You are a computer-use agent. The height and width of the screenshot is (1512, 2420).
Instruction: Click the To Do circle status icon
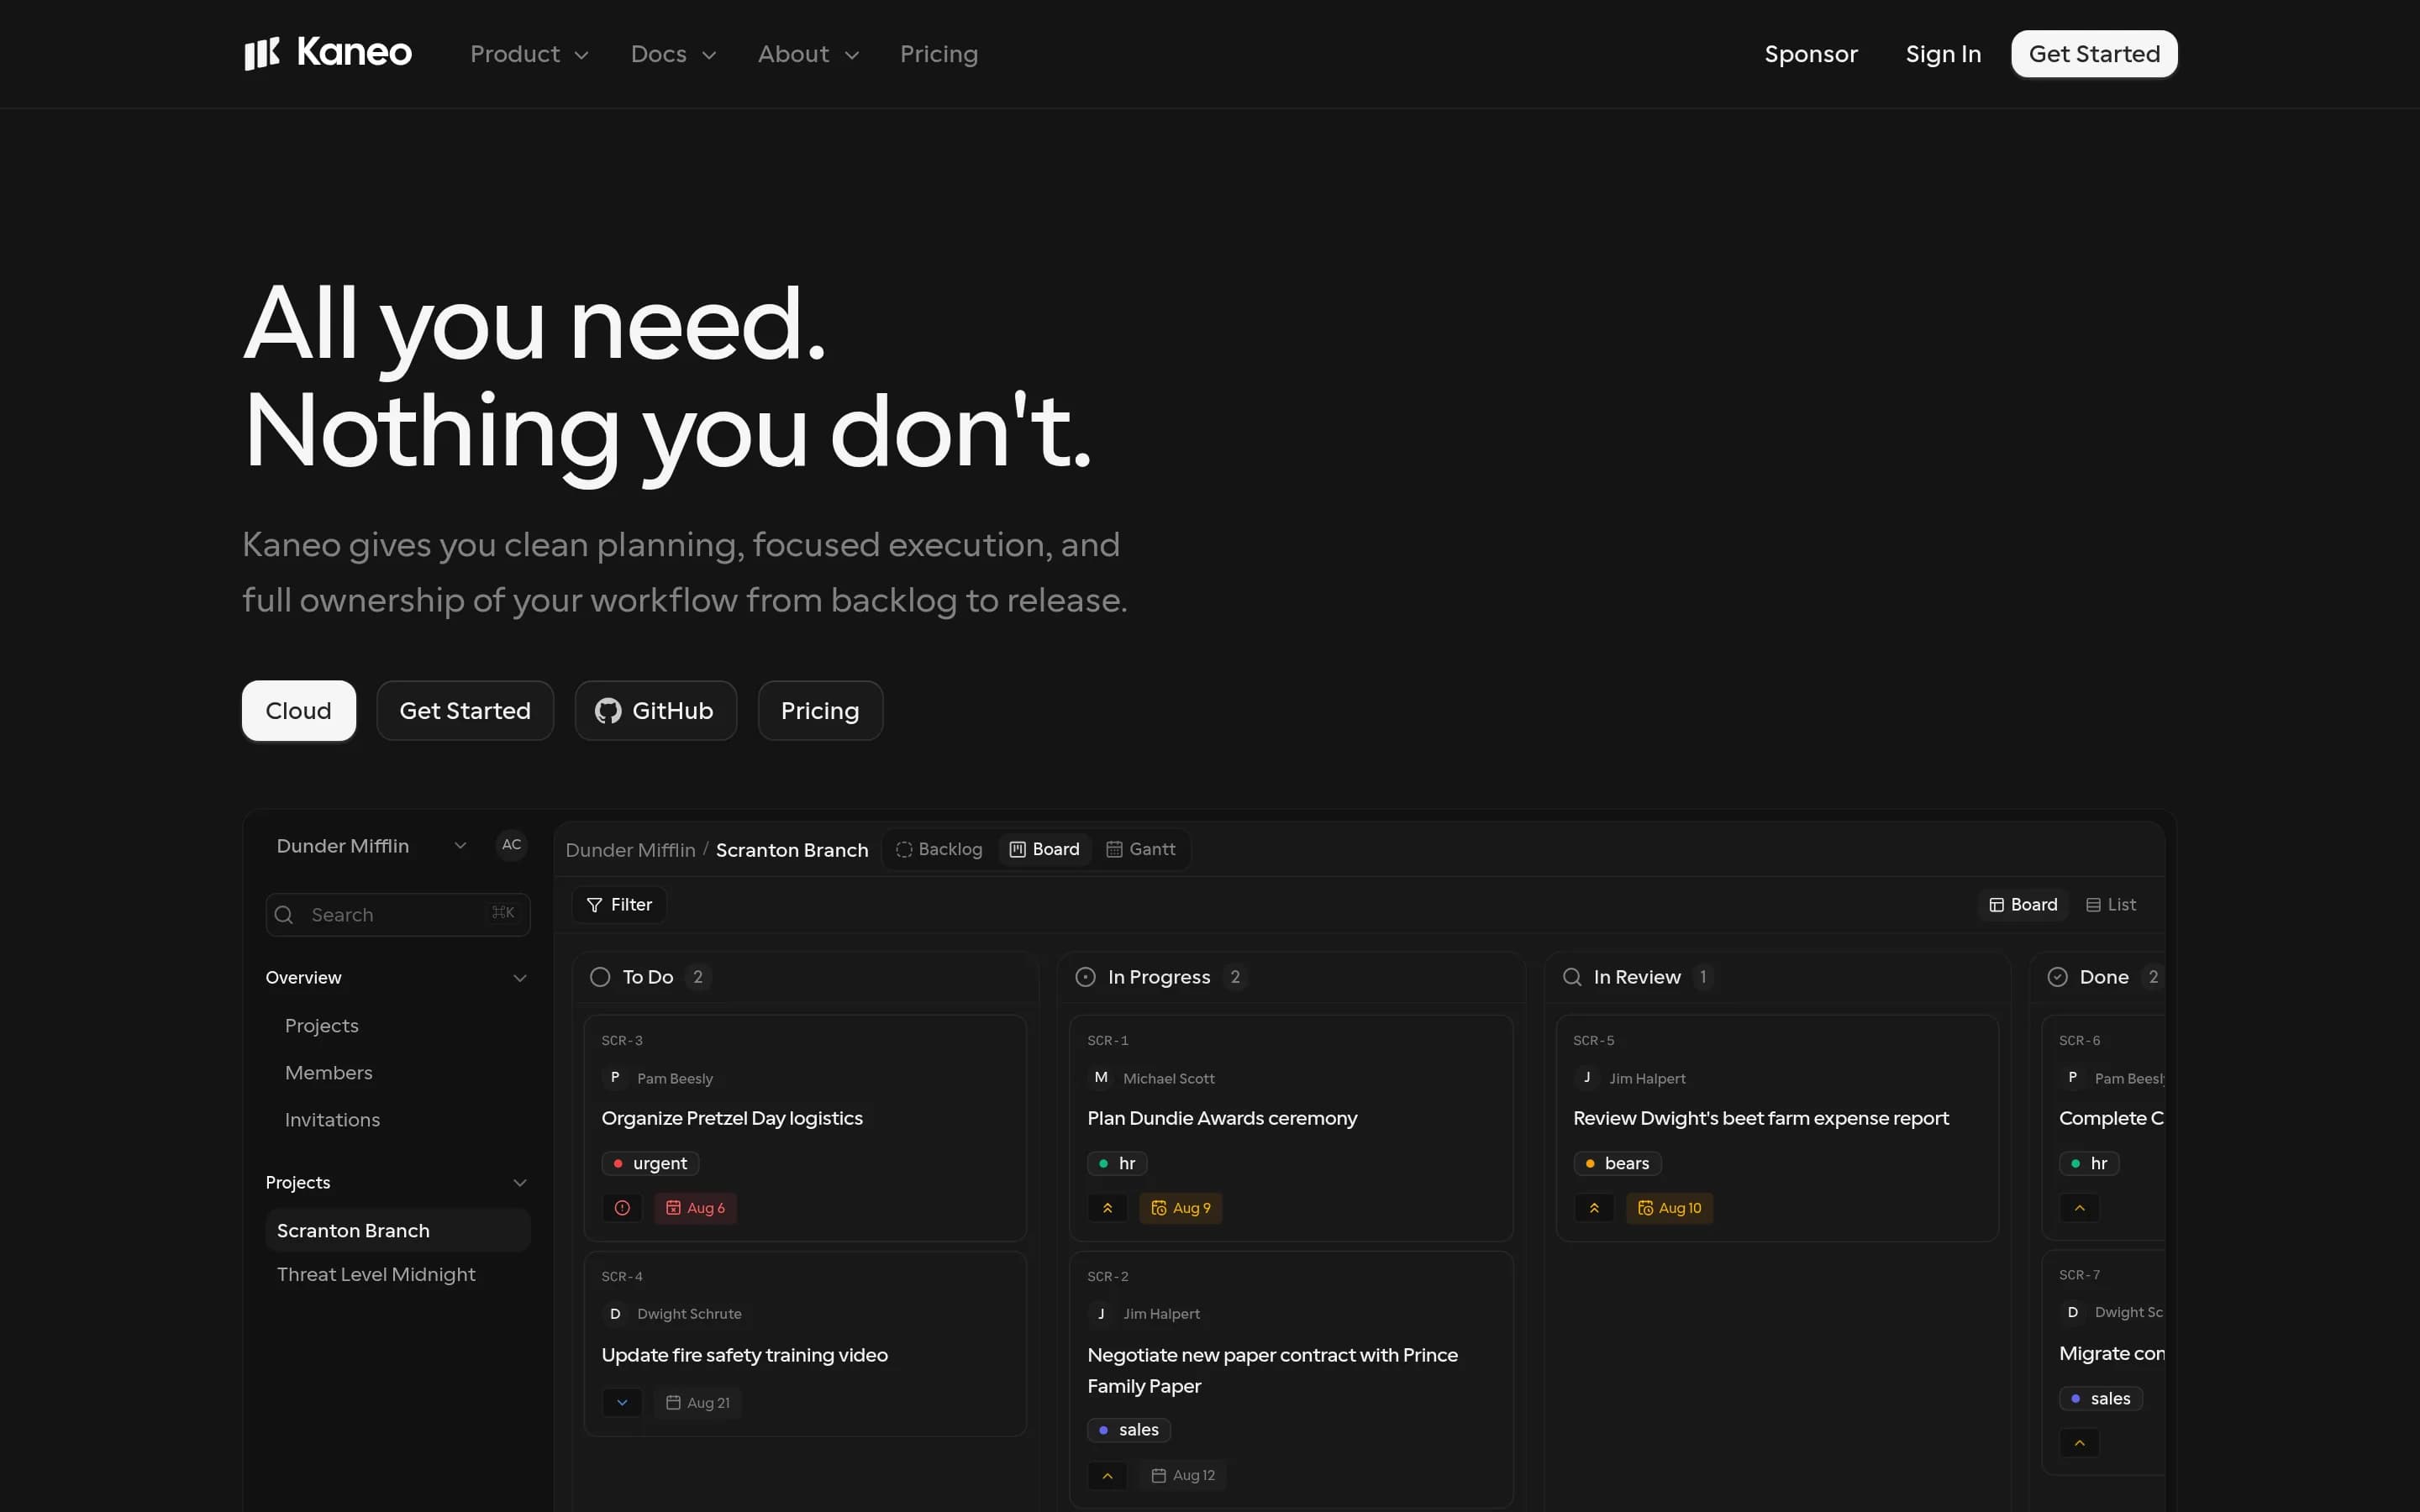point(600,977)
